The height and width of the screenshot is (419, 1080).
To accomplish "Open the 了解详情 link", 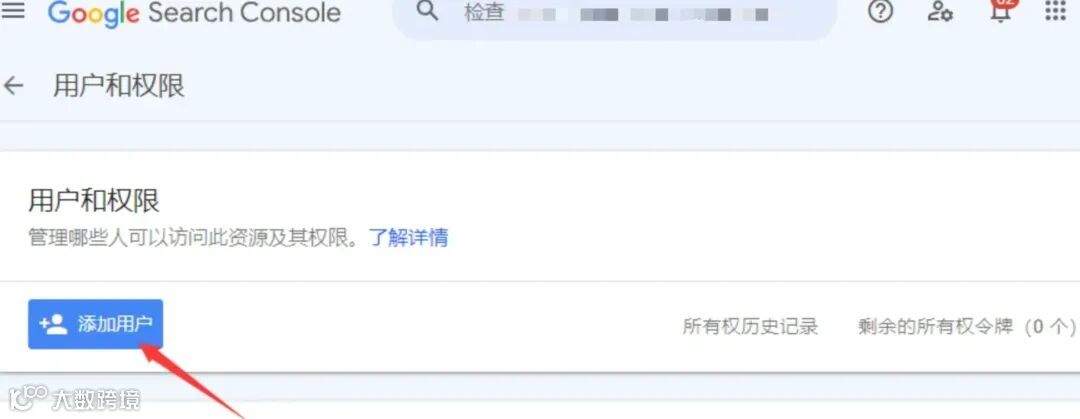I will pos(409,238).
